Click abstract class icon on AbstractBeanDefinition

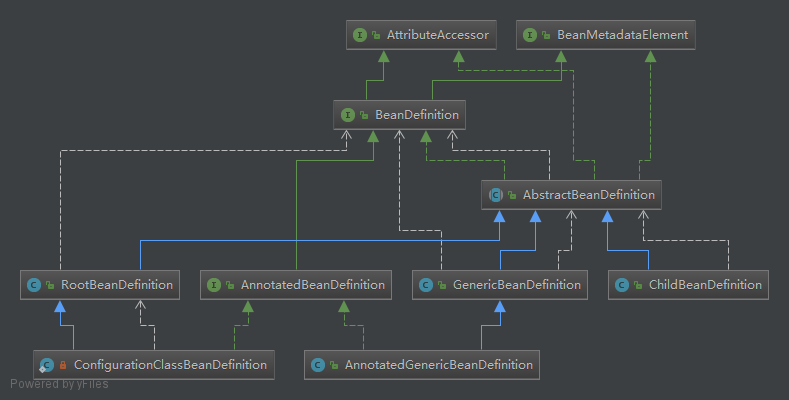pyautogui.click(x=496, y=195)
